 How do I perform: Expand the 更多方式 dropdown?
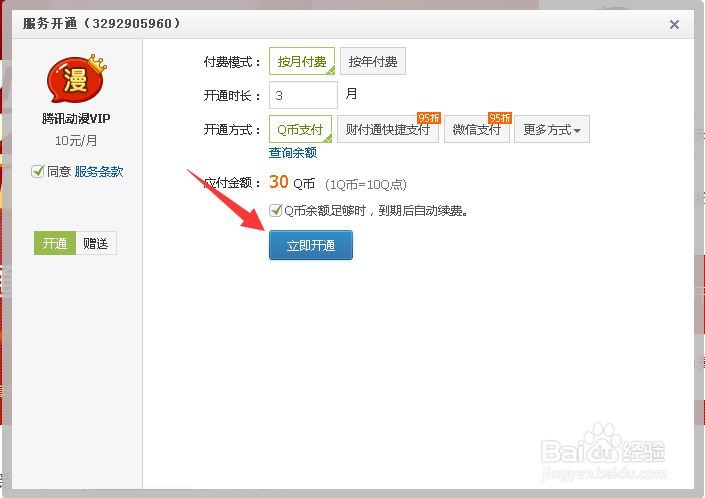pos(552,129)
